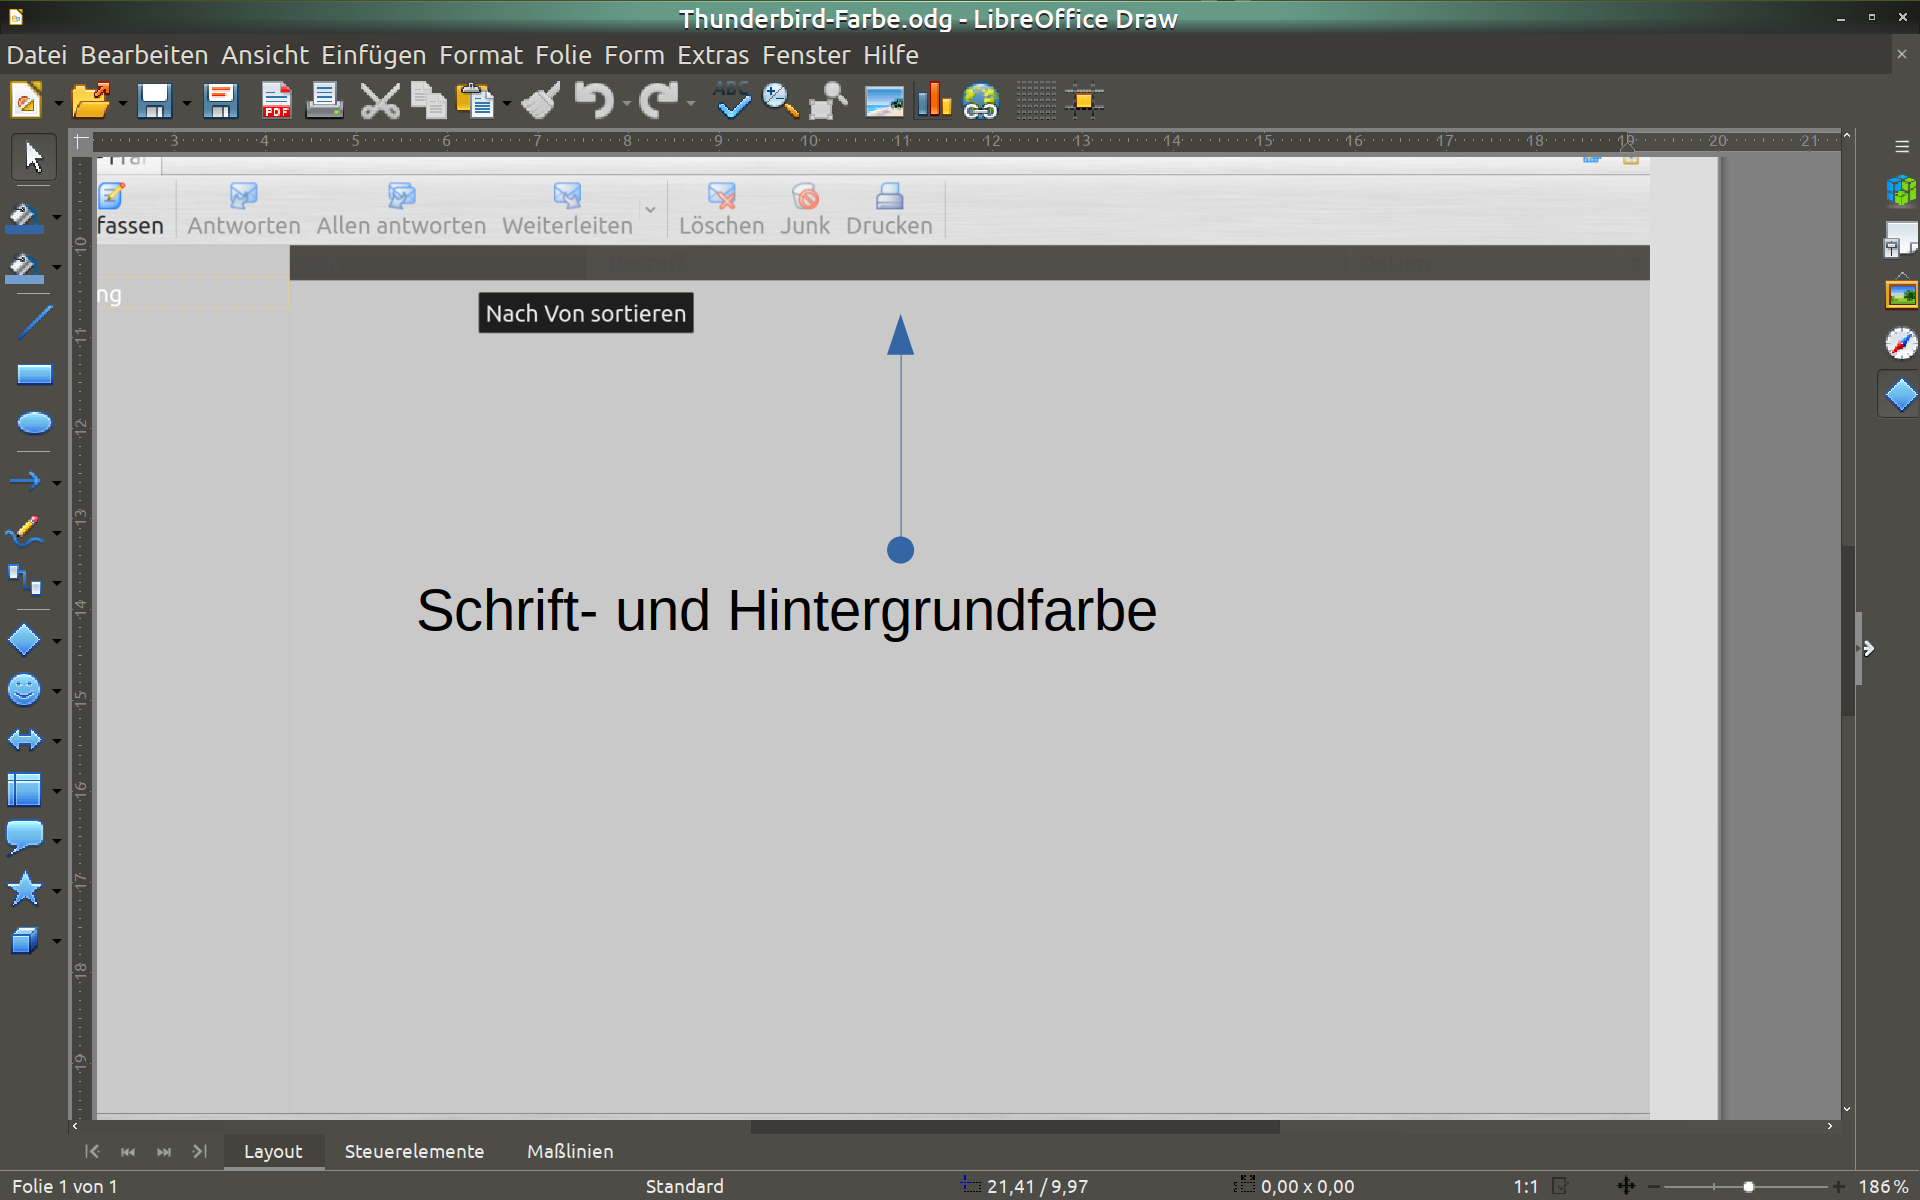This screenshot has height=1200, width=1920.
Task: Click the Fit slide 1:1 button
Action: [1525, 1186]
